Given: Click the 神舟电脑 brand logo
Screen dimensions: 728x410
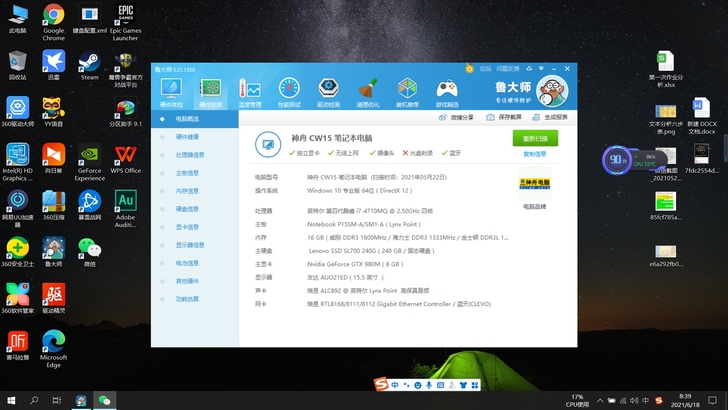Looking at the screenshot, I should coord(534,183).
